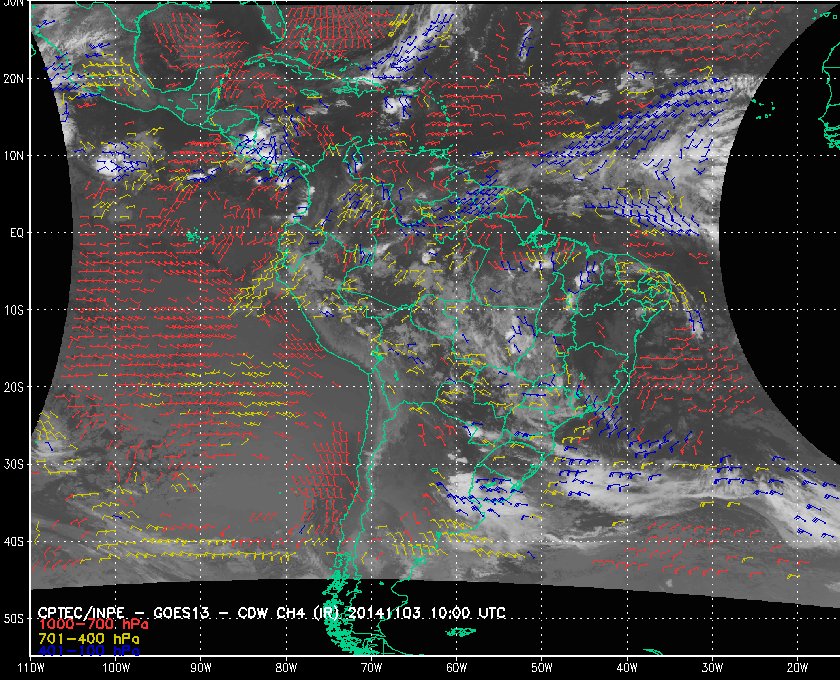
Task: Click the 20S latitude label
Action: pyautogui.click(x=13, y=387)
